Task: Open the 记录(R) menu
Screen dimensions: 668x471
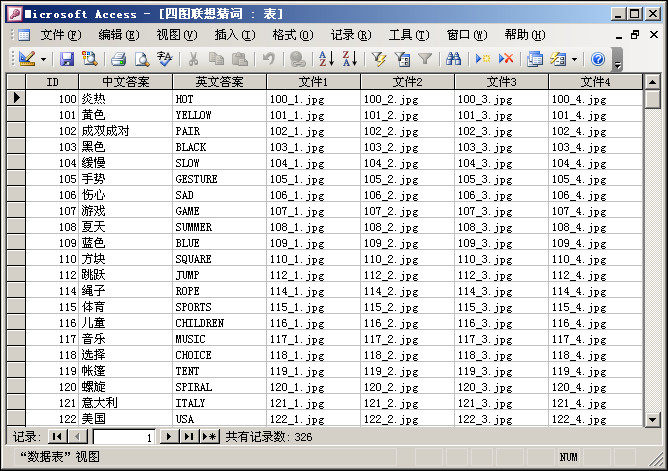Action: coord(351,35)
